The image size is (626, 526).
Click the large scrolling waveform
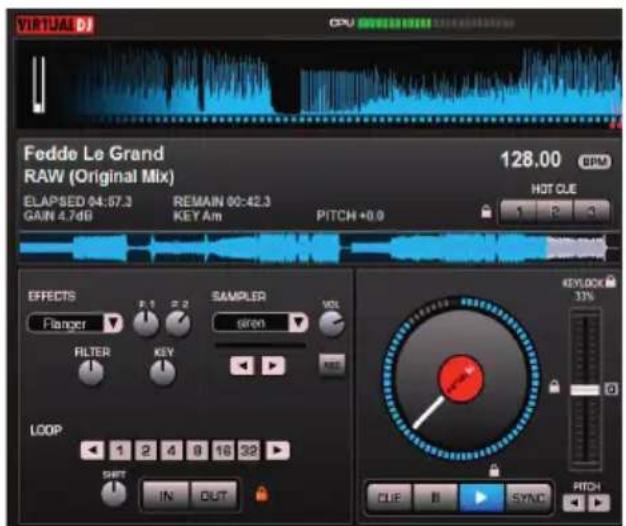[x=318, y=84]
